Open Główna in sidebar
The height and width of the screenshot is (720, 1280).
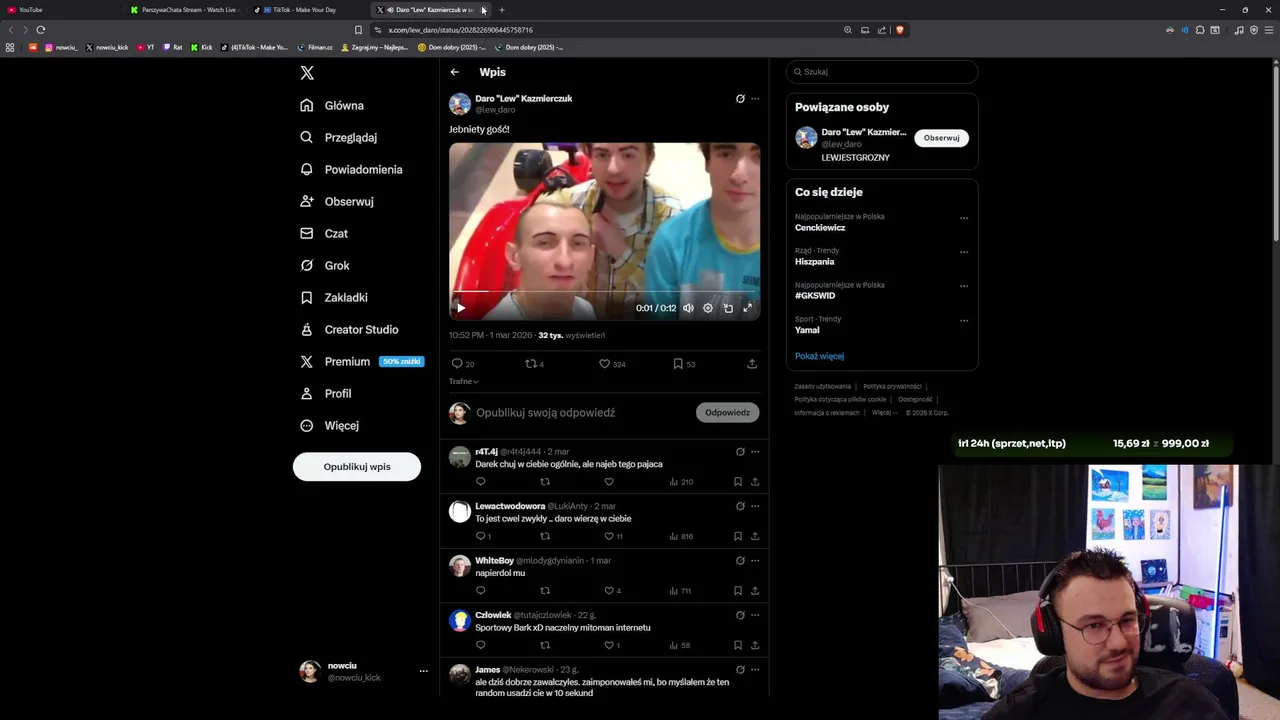pos(332,105)
